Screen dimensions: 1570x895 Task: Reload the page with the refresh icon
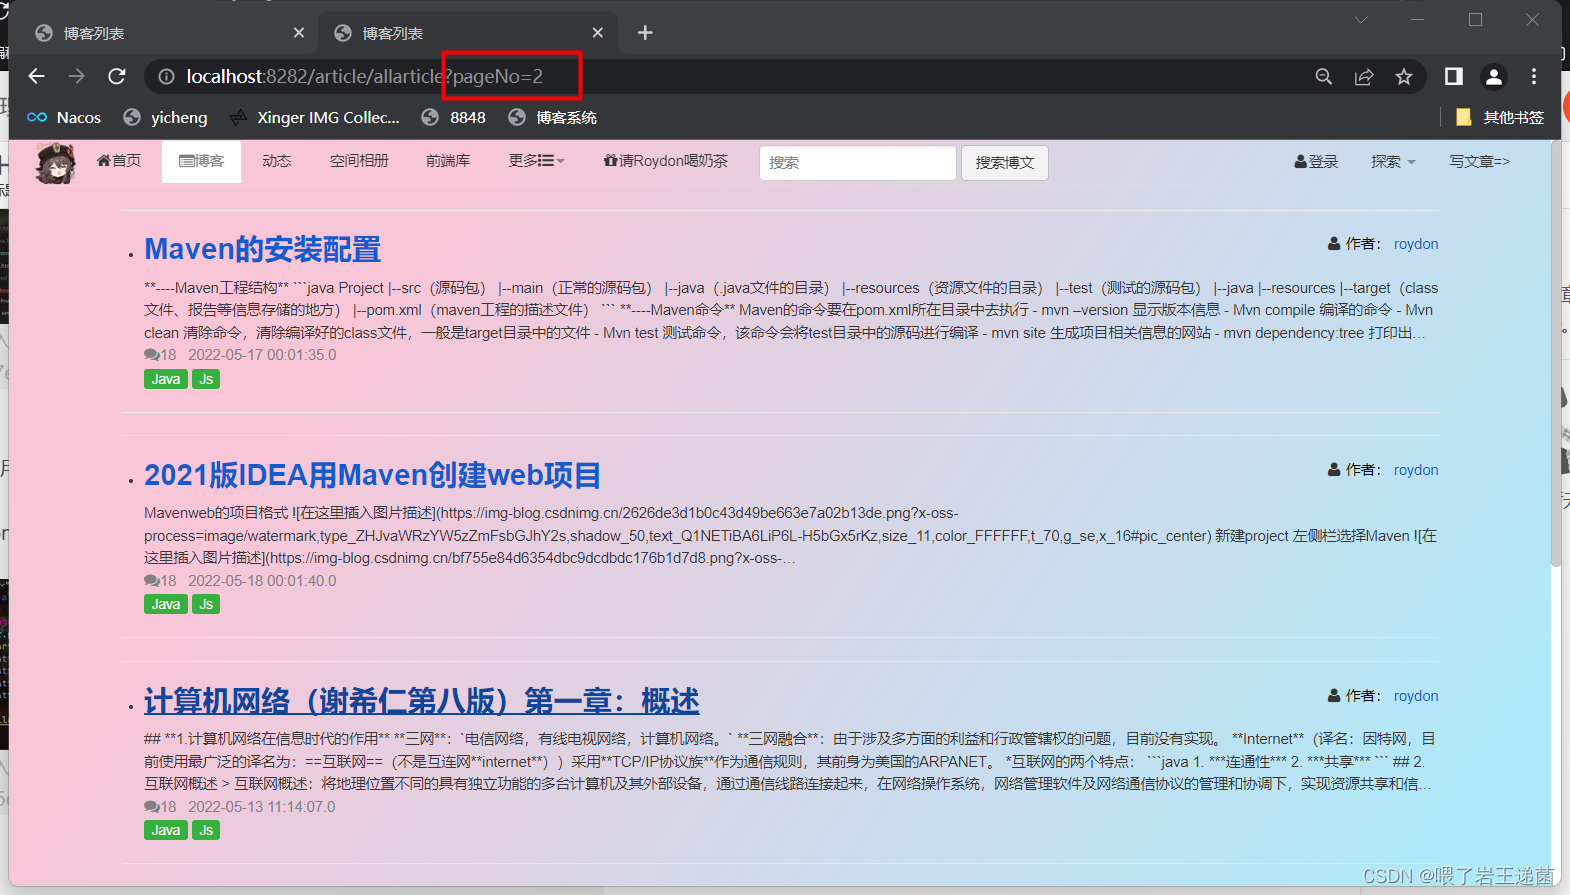pos(117,76)
